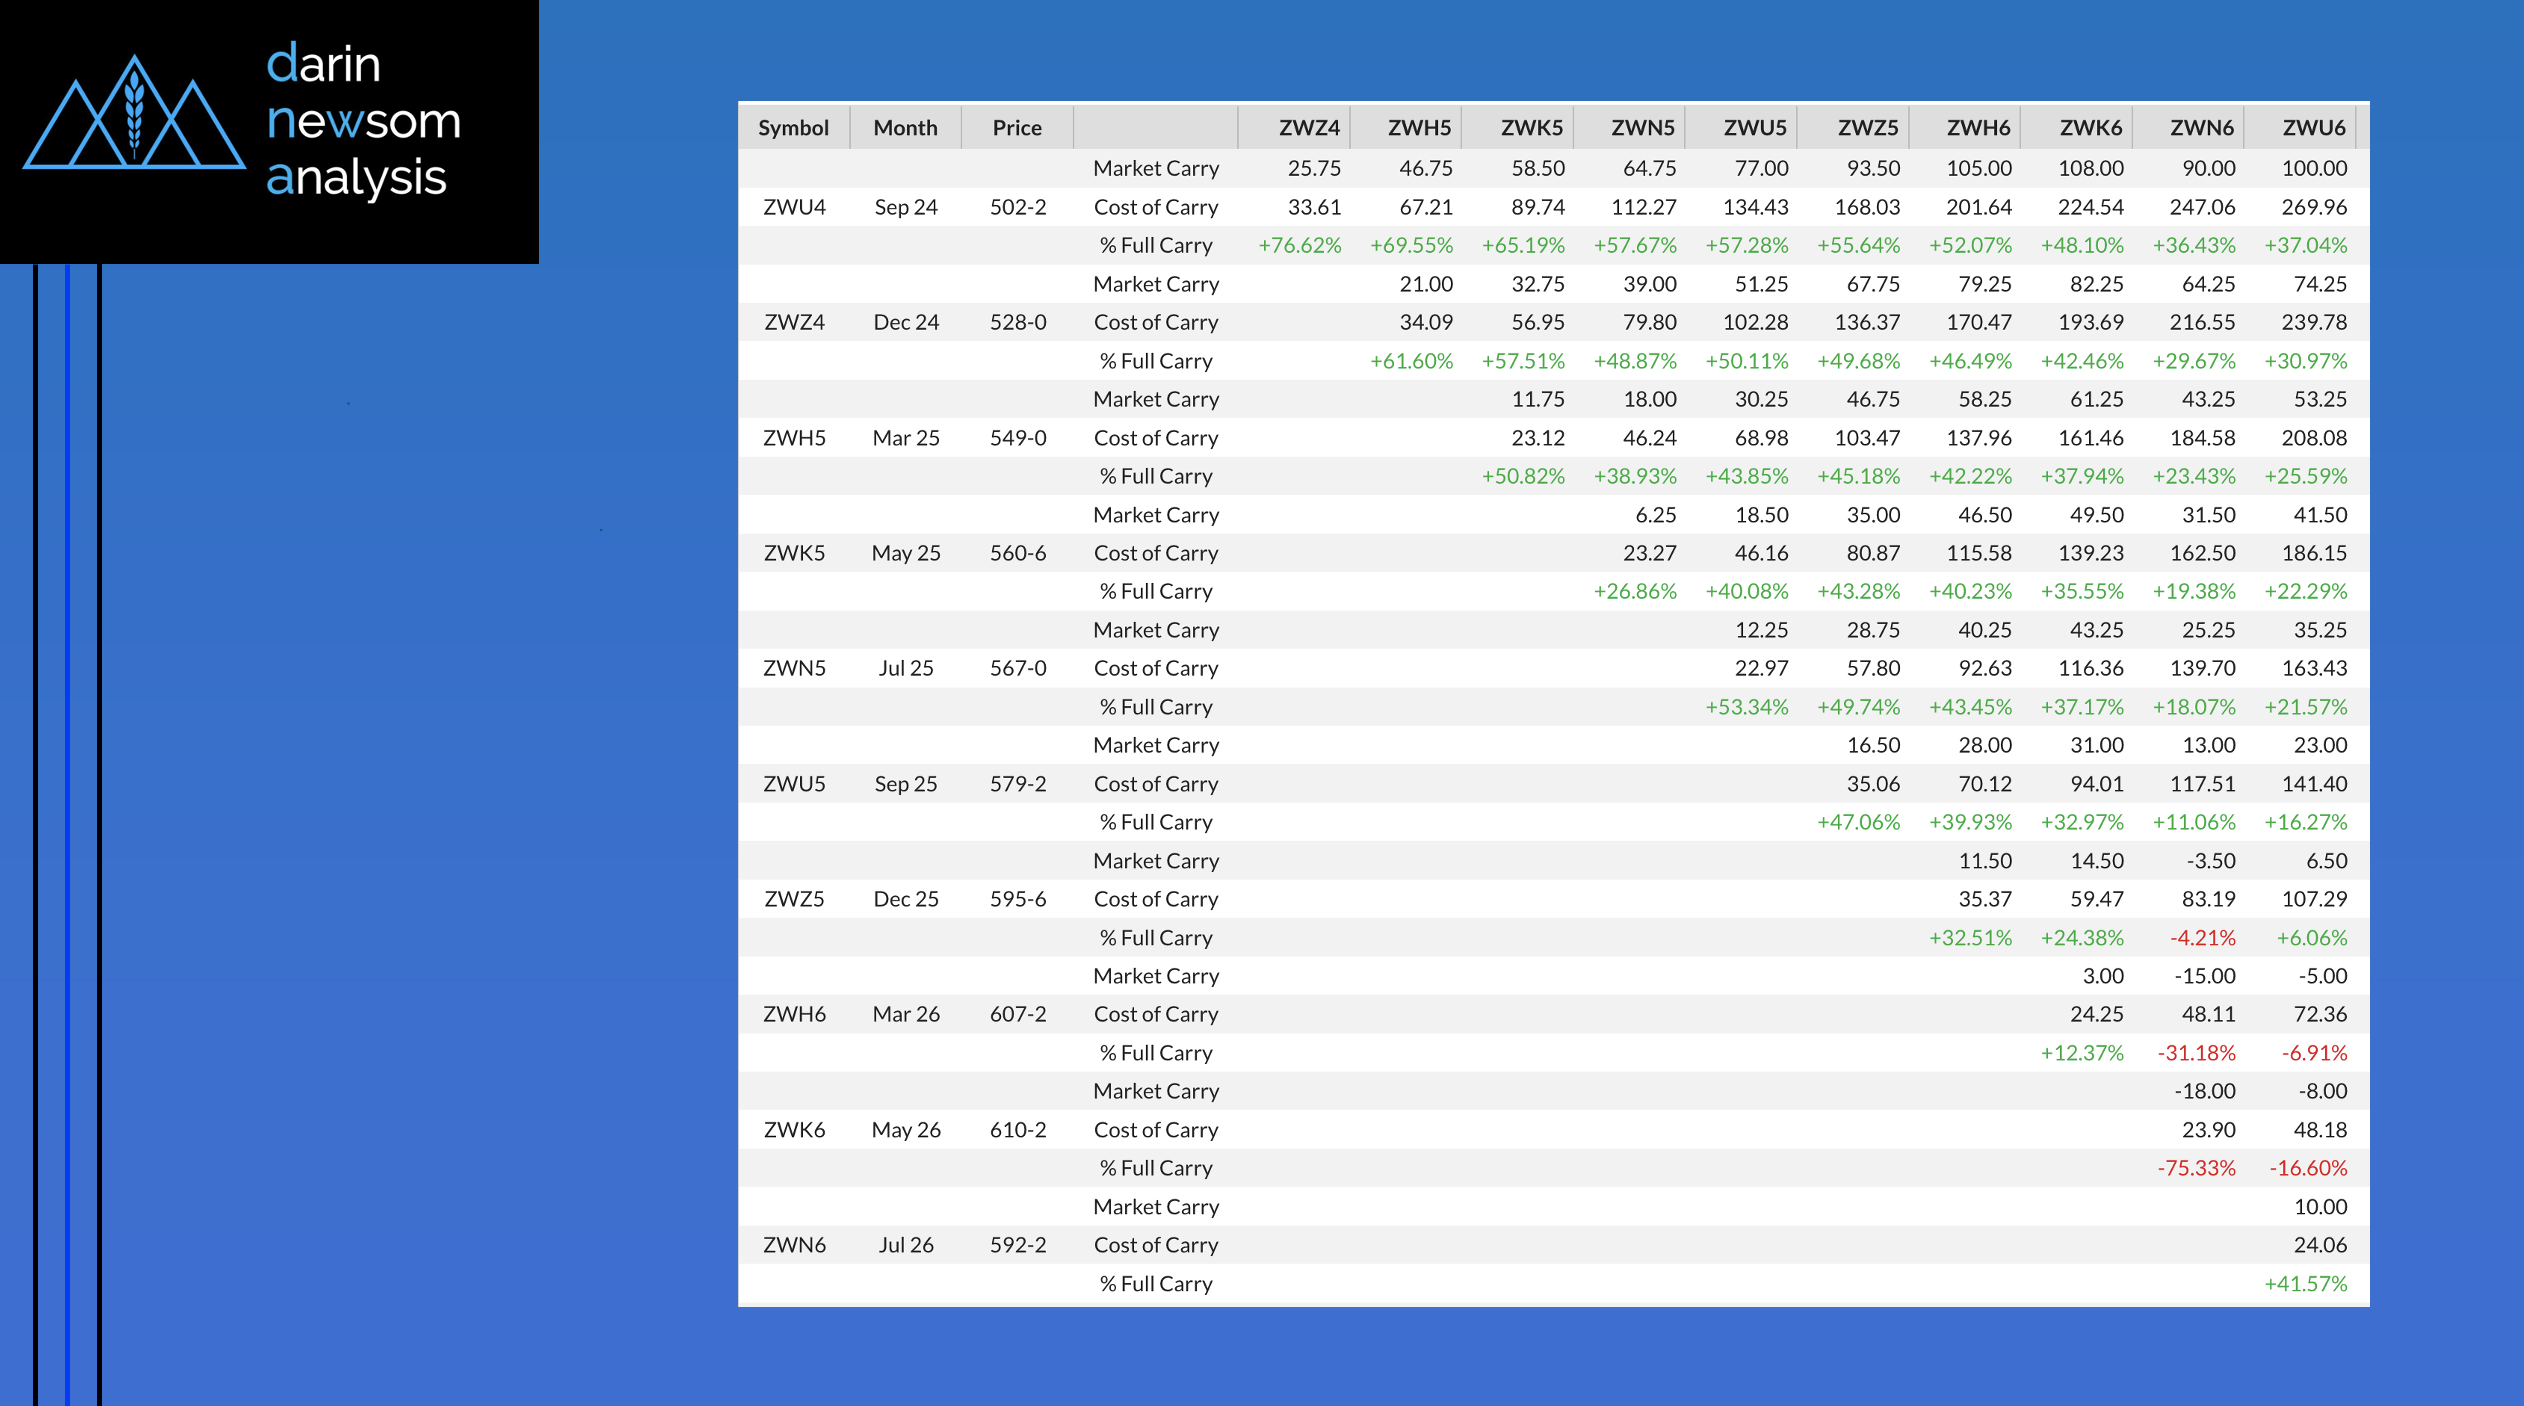
Task: Click the +76.62% full carry value
Action: (x=1299, y=246)
